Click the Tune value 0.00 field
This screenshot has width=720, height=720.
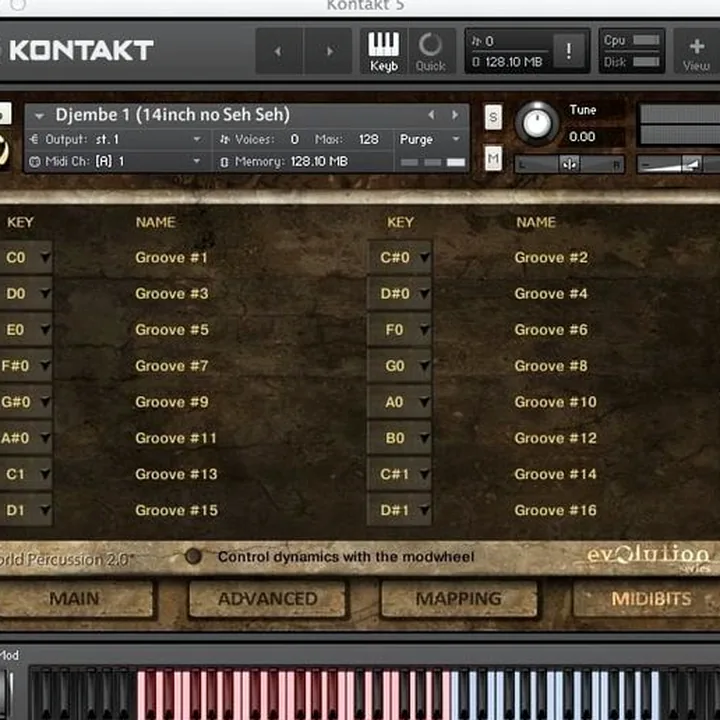582,137
